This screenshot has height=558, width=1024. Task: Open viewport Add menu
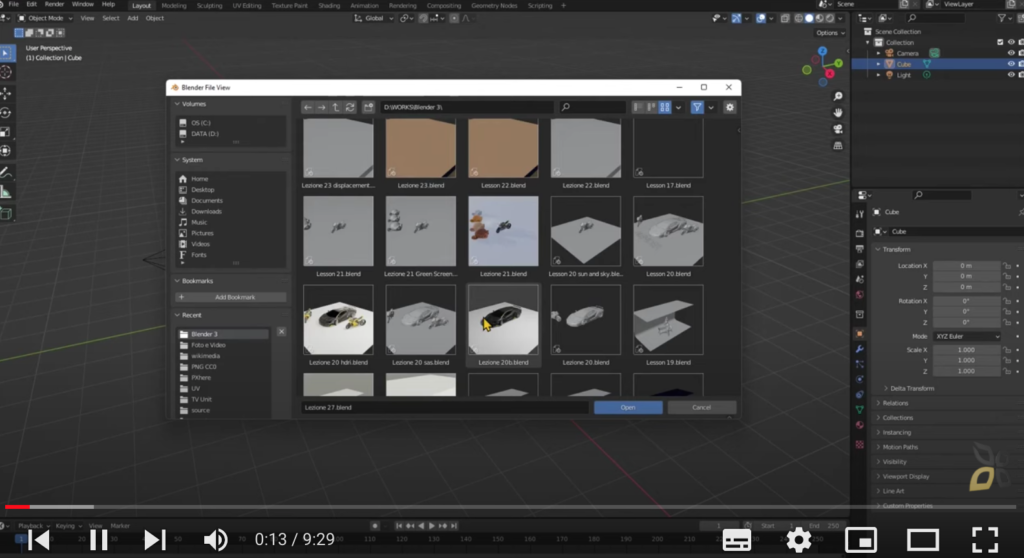(x=133, y=18)
